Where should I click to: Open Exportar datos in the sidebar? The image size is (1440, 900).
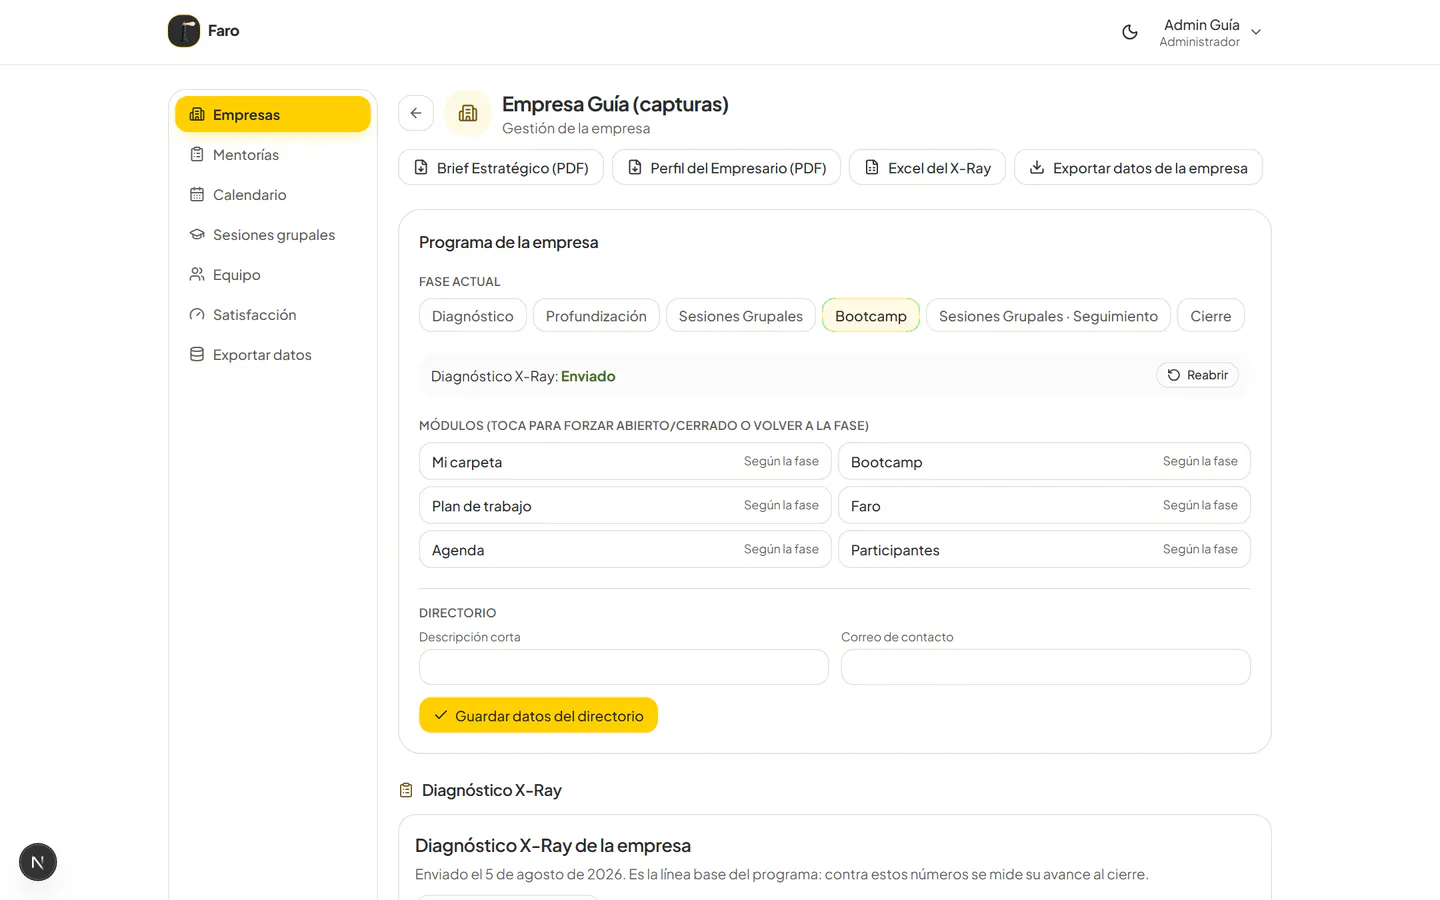(x=273, y=355)
